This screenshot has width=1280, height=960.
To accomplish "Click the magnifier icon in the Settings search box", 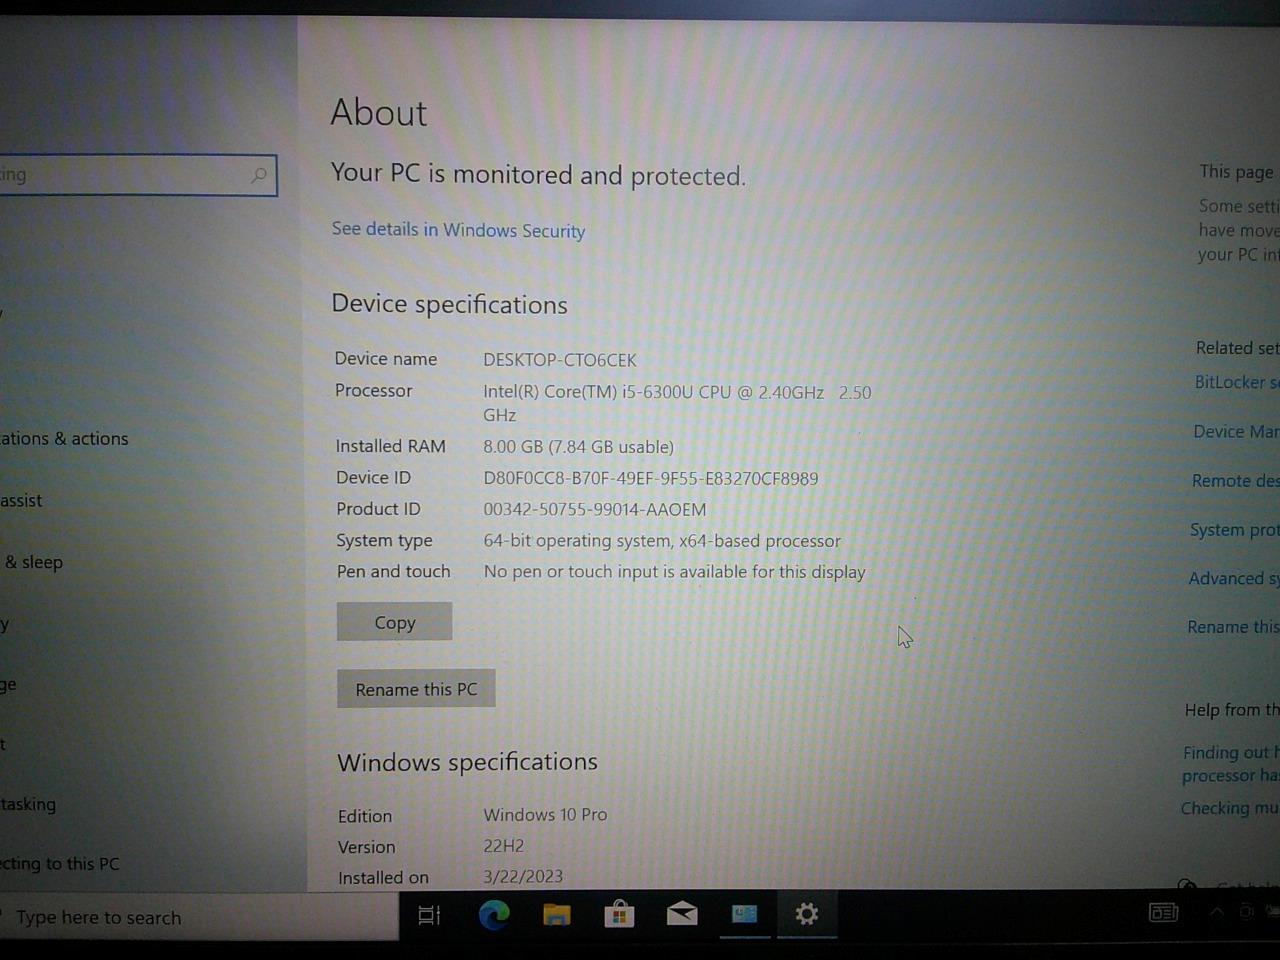I will point(259,176).
